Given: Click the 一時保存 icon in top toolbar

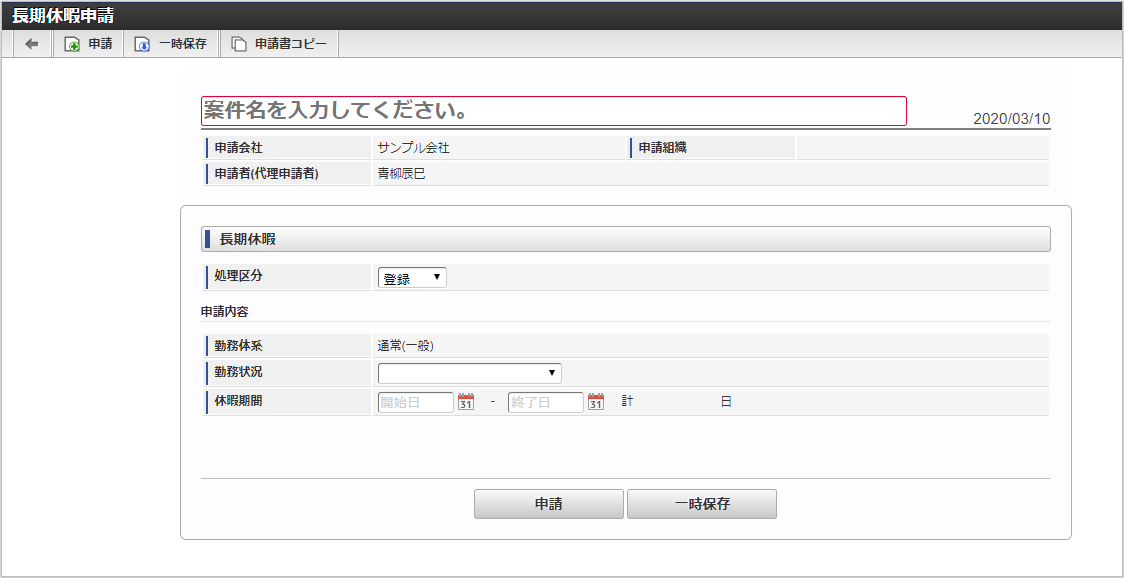Looking at the screenshot, I should (x=143, y=44).
